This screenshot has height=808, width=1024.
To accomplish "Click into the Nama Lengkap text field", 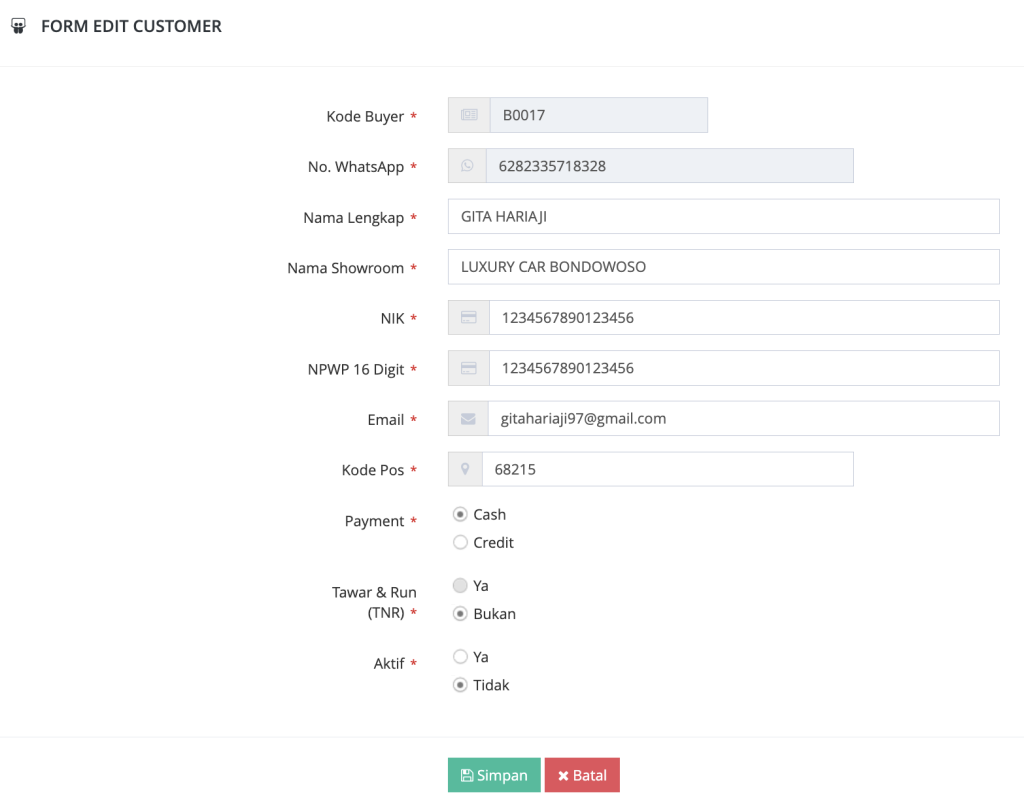I will pyautogui.click(x=723, y=216).
